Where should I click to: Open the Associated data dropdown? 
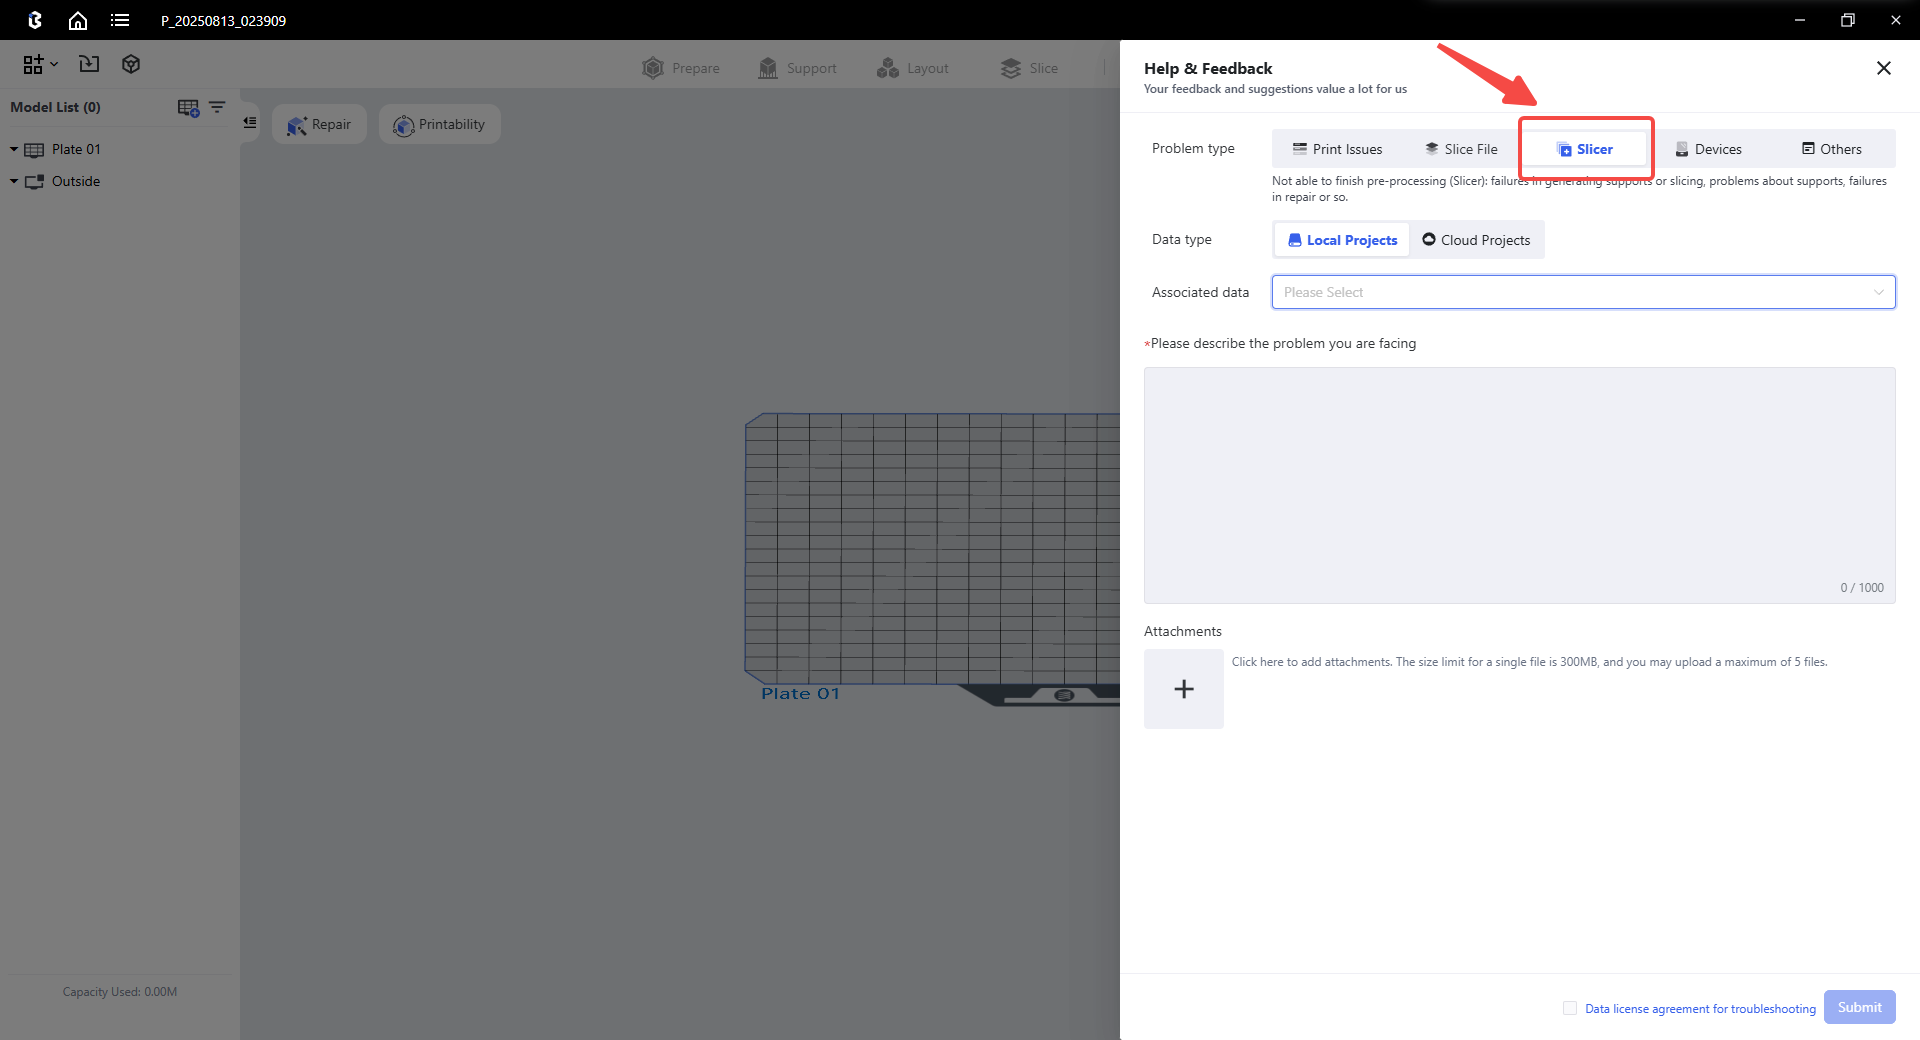pyautogui.click(x=1583, y=292)
